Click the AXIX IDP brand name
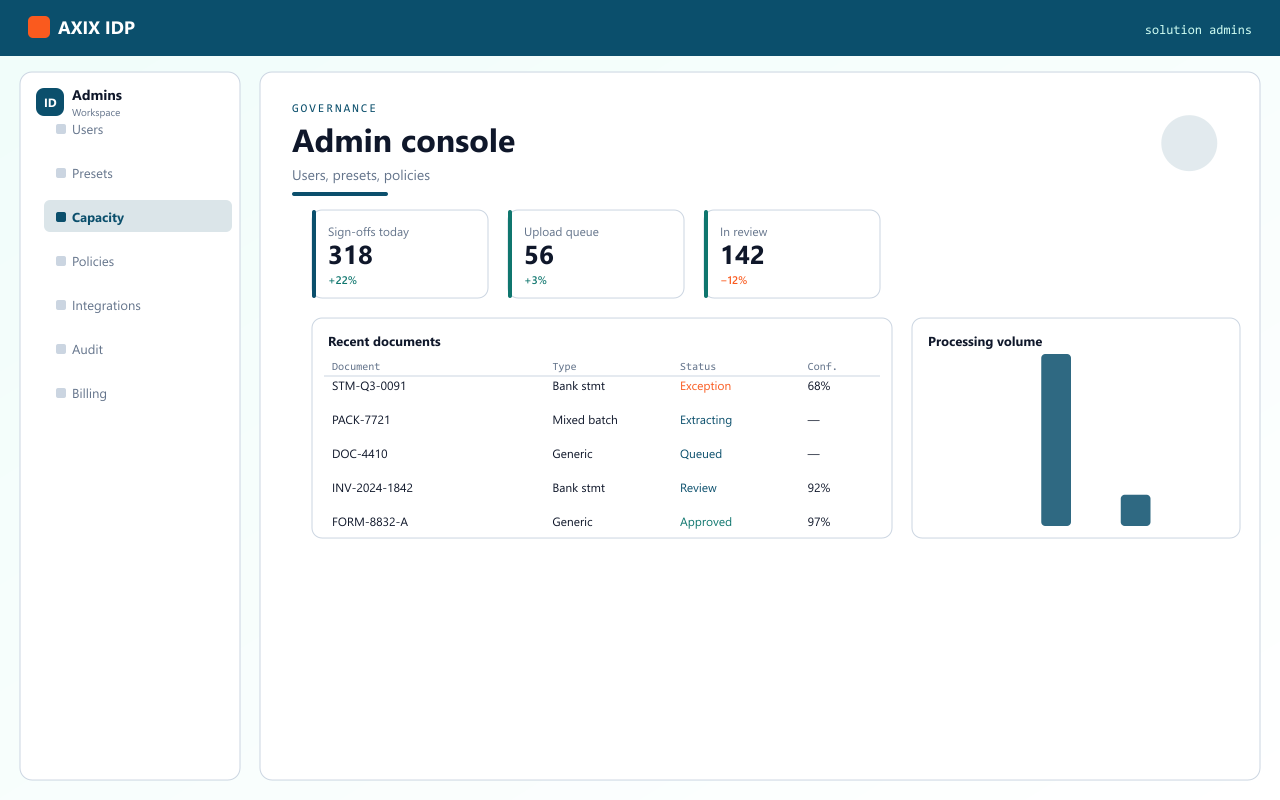 point(96,28)
